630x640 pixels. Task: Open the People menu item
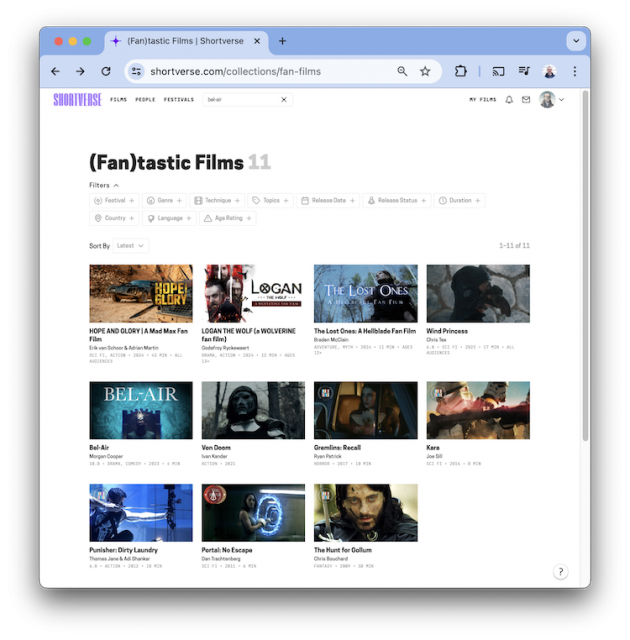145,100
